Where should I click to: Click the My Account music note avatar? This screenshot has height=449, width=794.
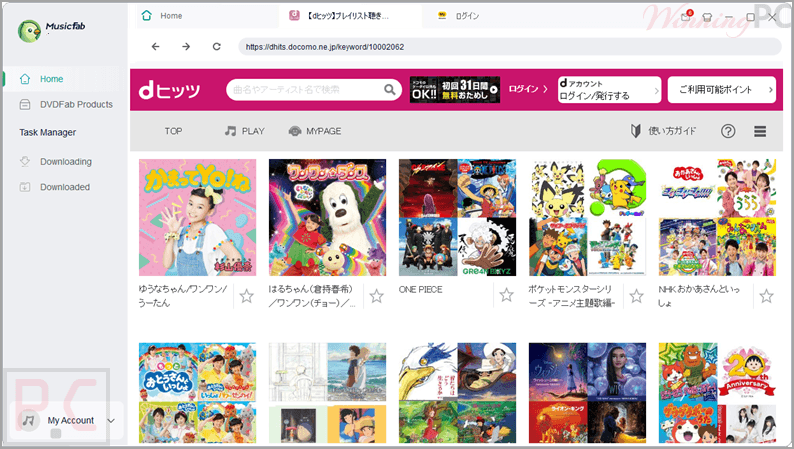pyautogui.click(x=29, y=420)
